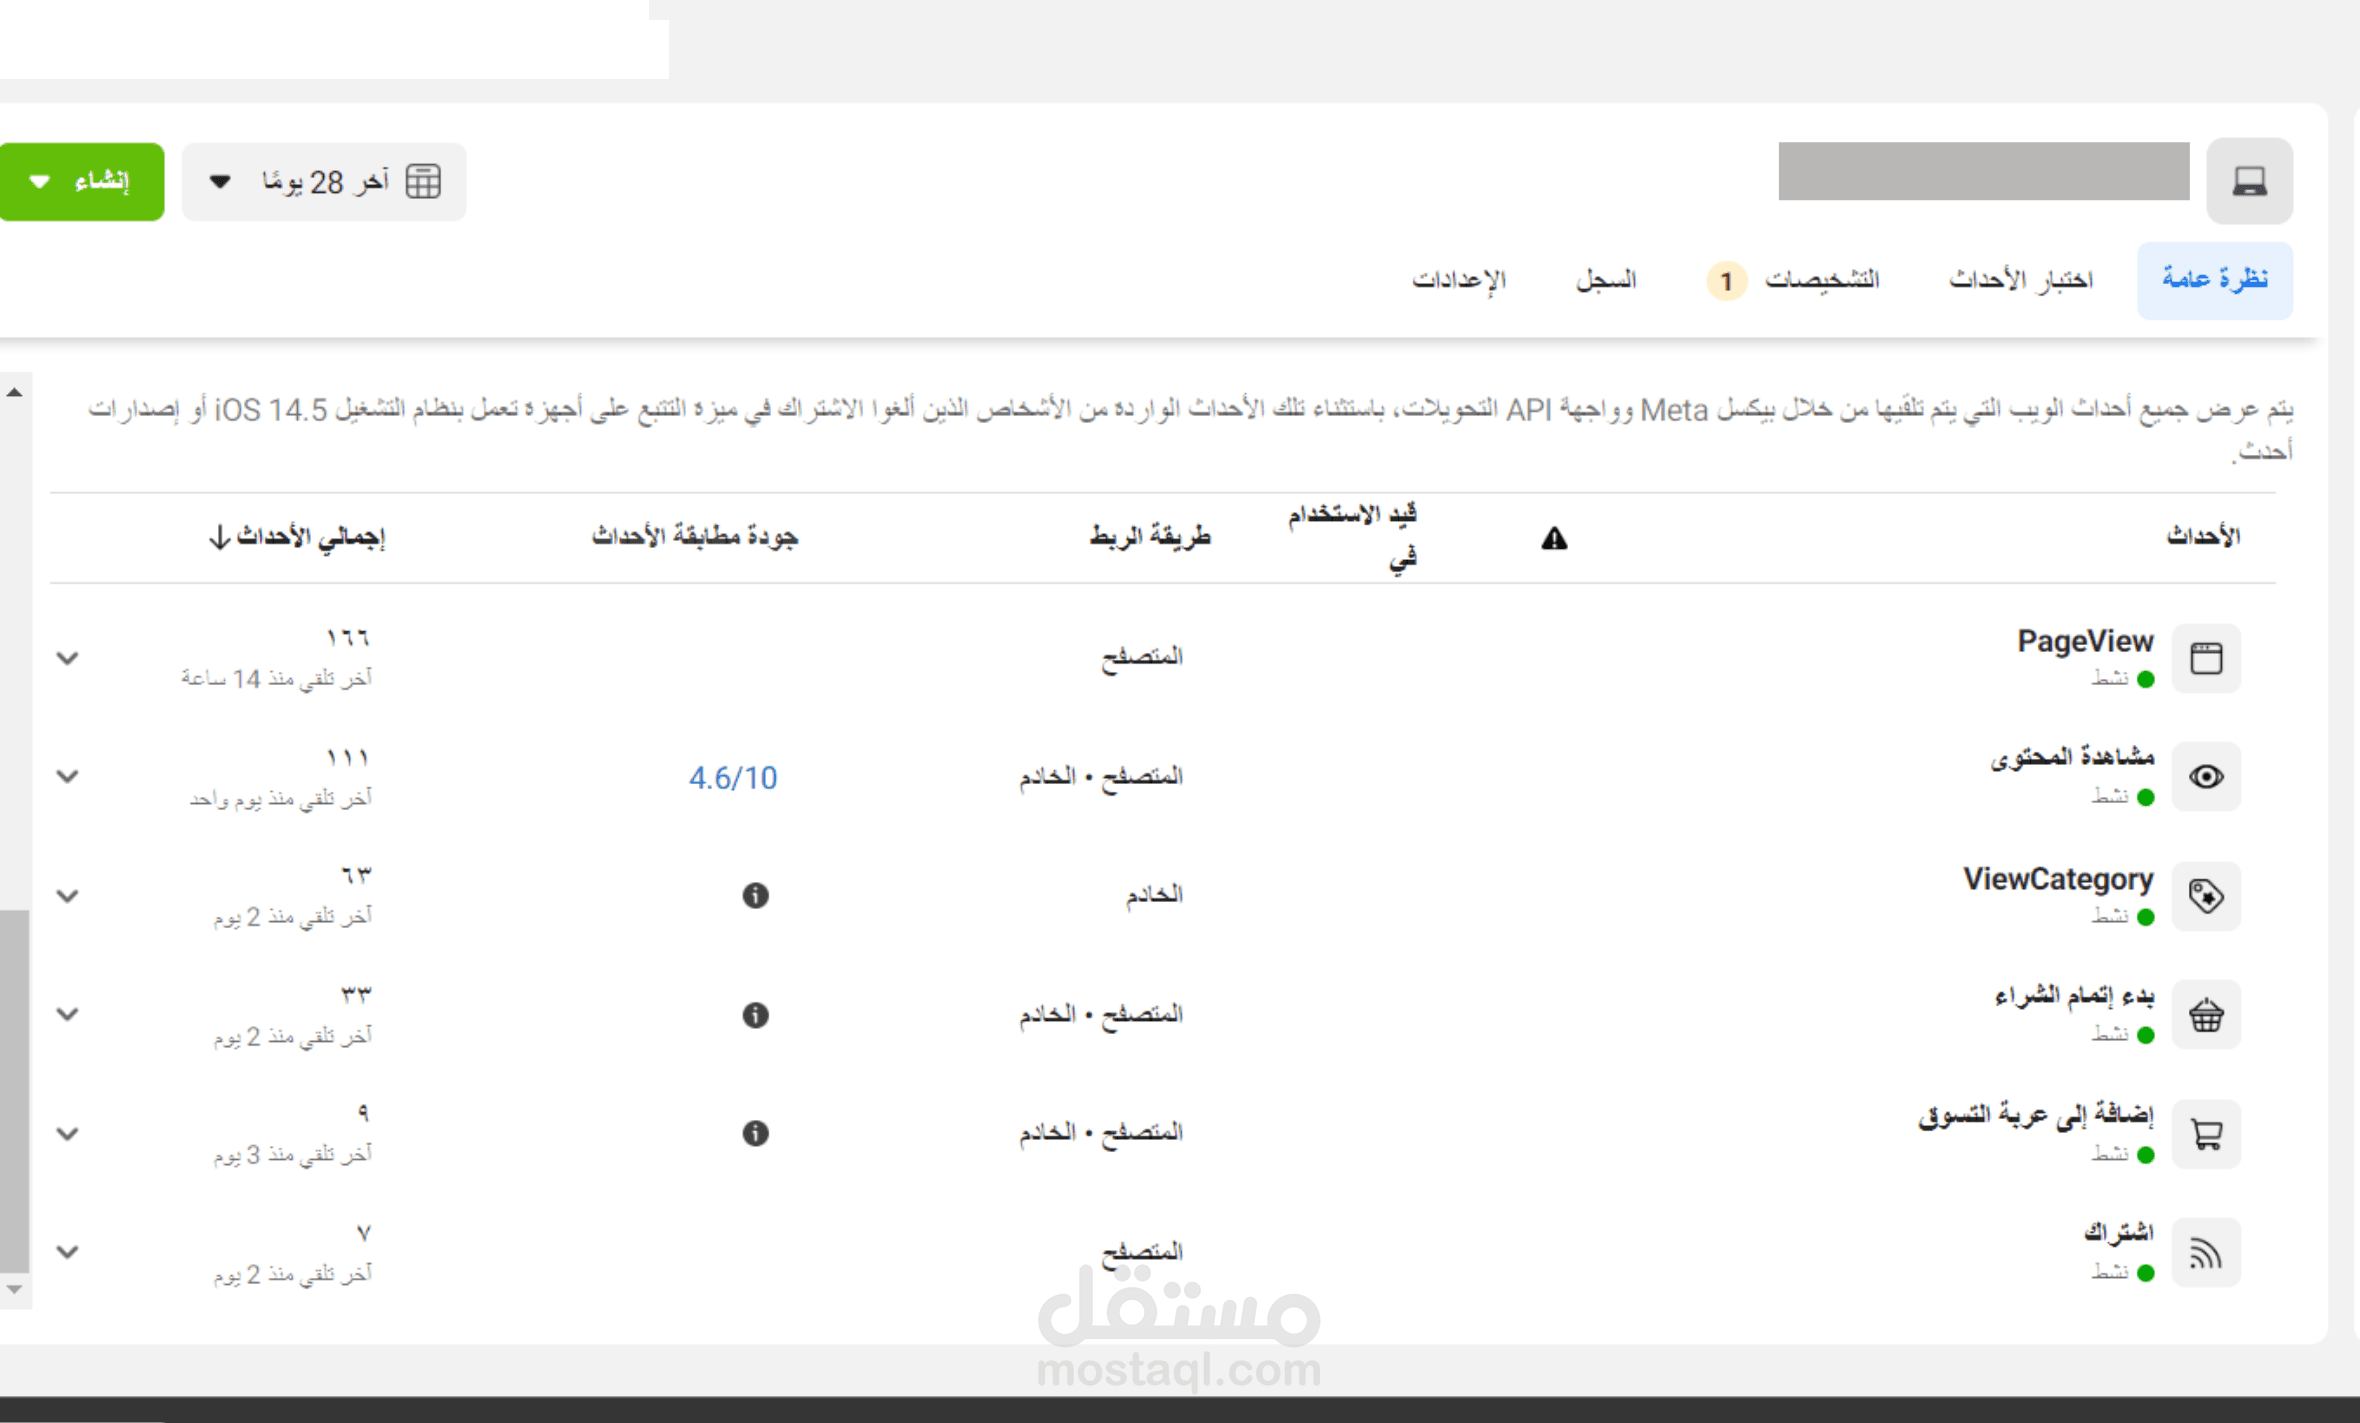This screenshot has width=2360, height=1423.
Task: Click info icon in بدء إتمام الشراء row
Action: [x=755, y=1015]
